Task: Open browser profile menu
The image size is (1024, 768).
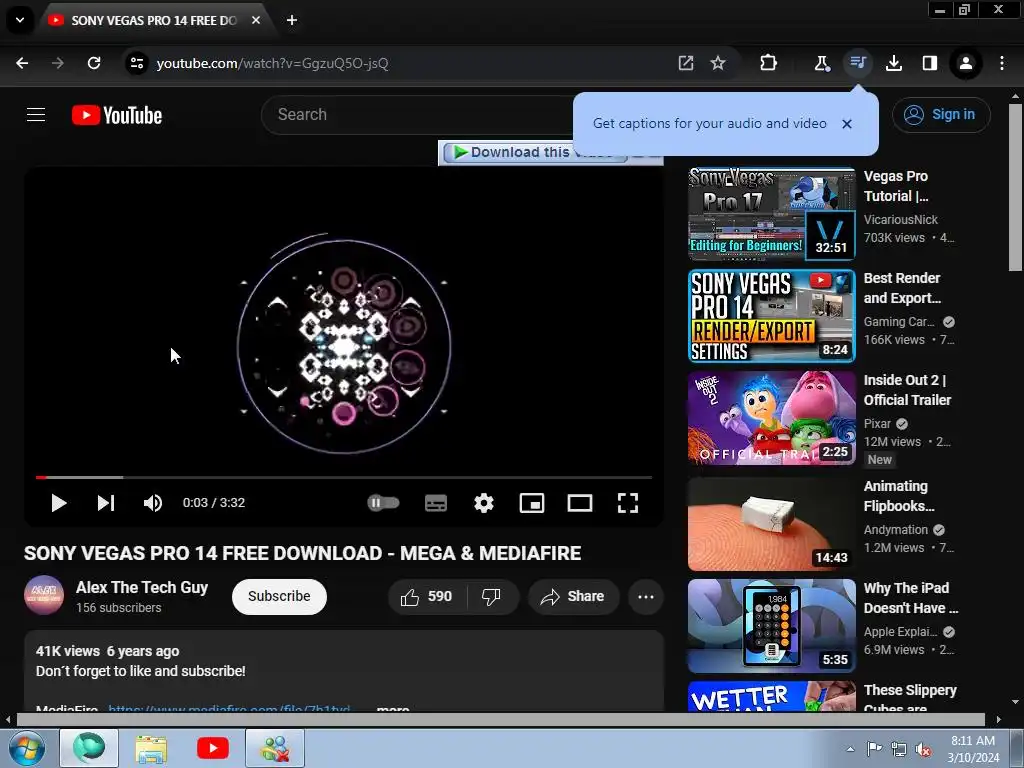Action: pos(965,63)
